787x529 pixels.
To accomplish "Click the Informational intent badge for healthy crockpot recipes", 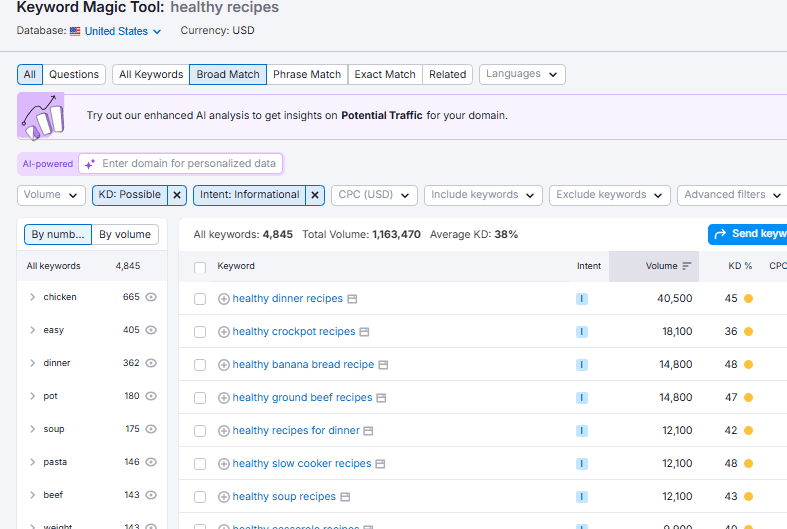I will [582, 332].
